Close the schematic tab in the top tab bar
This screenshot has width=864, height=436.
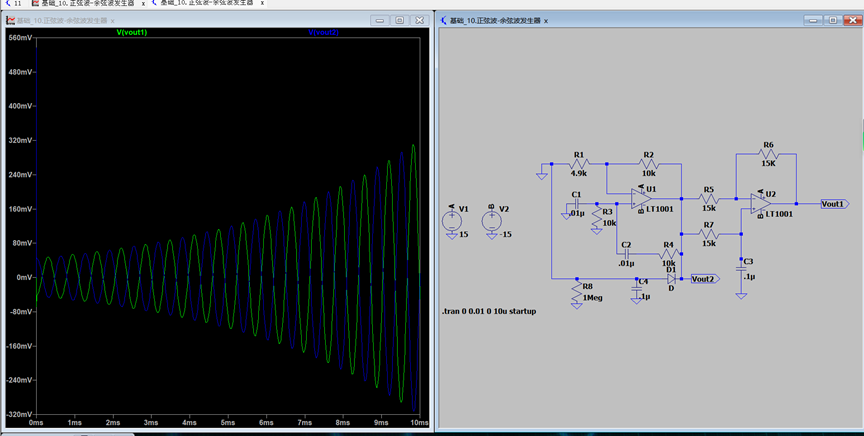coord(262,3)
